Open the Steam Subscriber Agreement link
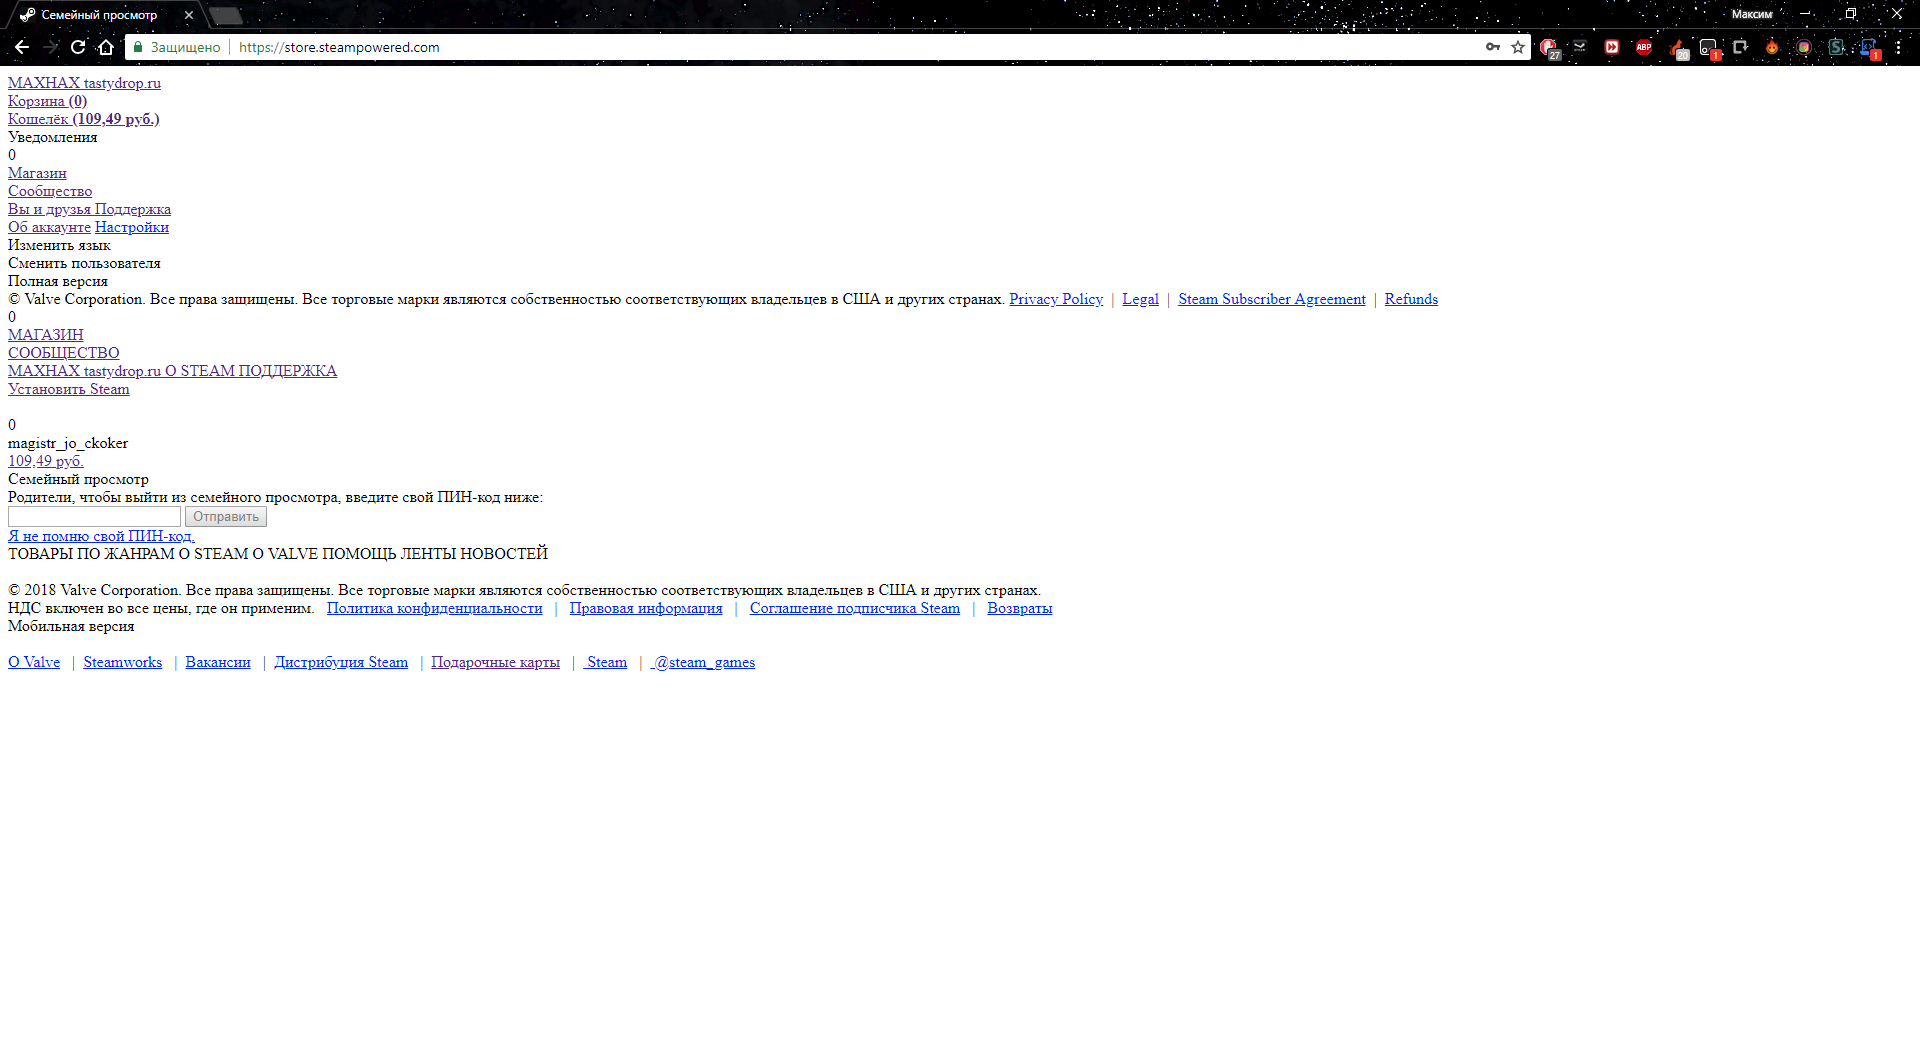Viewport: 1920px width, 1040px height. 1272,299
